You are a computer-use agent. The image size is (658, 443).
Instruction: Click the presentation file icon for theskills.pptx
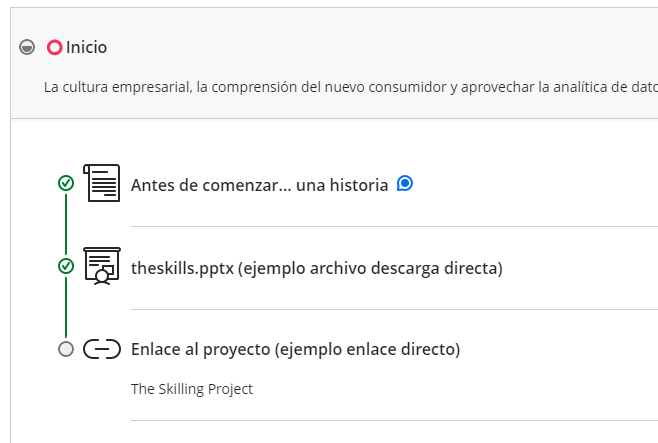(x=102, y=266)
